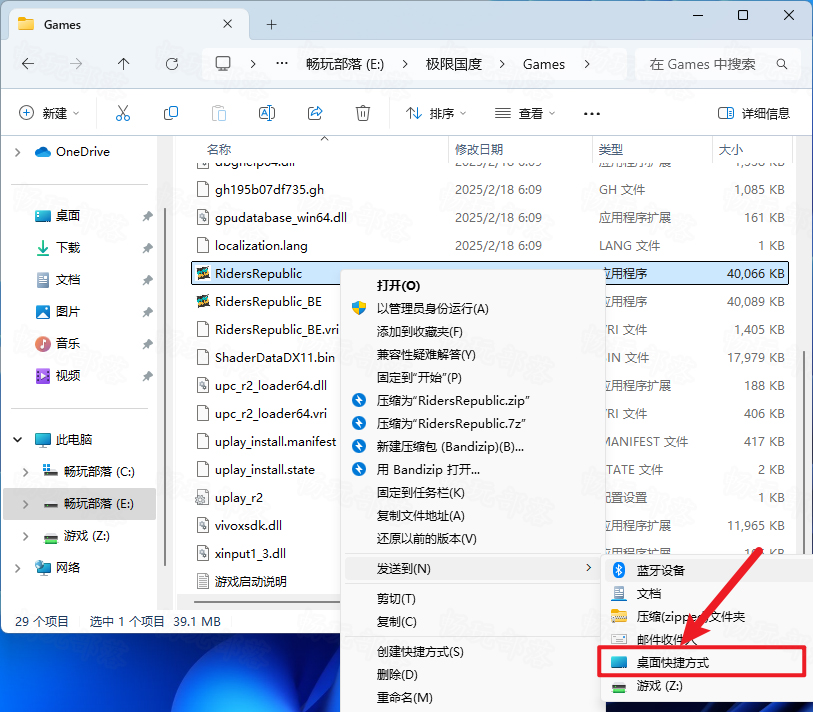Viewport: 813px width, 712px height.
Task: Select the vivoxsdk.dll file
Action: [248, 525]
